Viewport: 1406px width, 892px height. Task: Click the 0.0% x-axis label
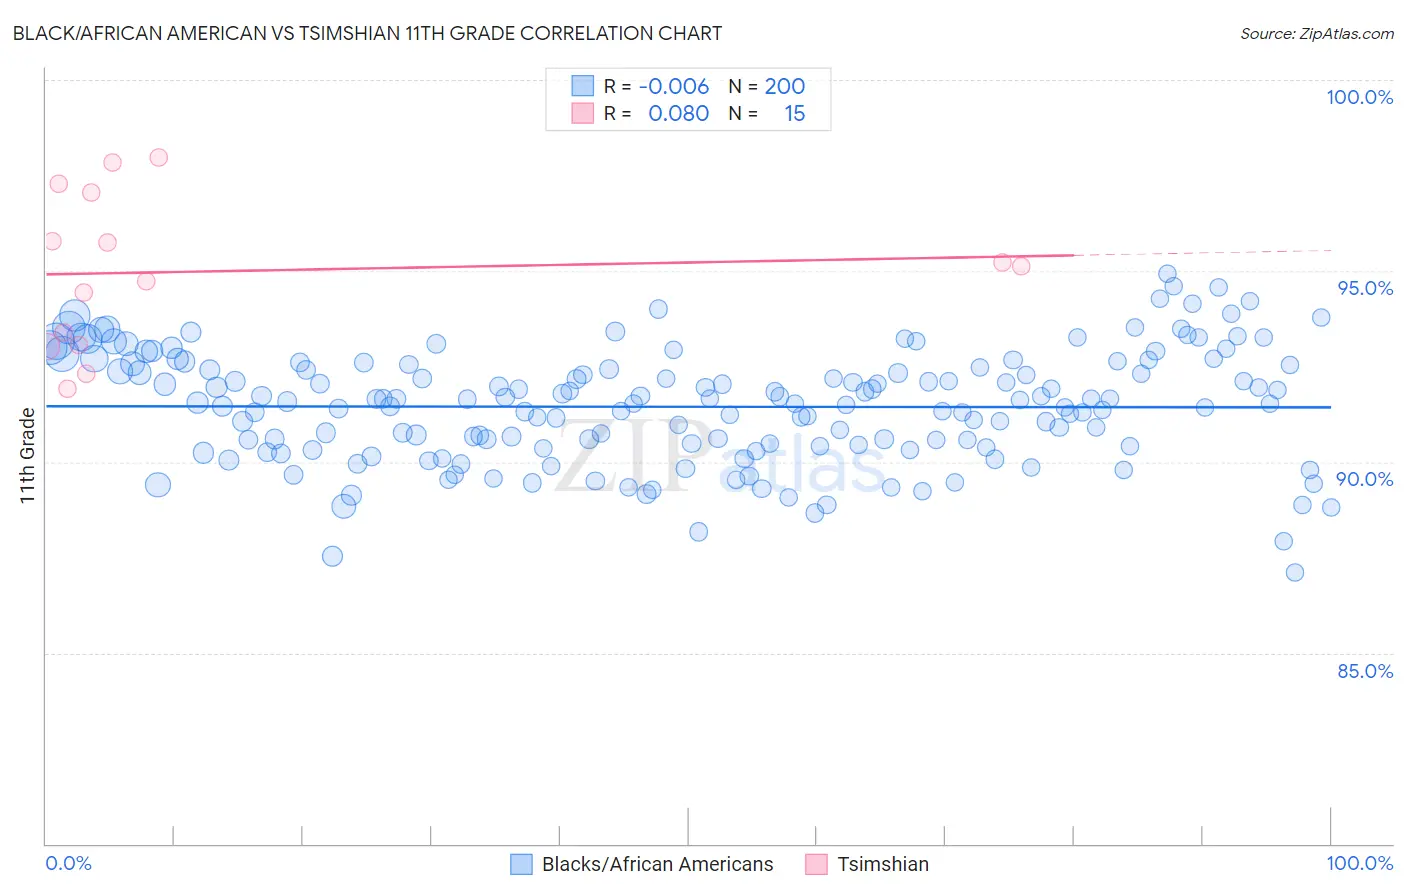point(69,863)
